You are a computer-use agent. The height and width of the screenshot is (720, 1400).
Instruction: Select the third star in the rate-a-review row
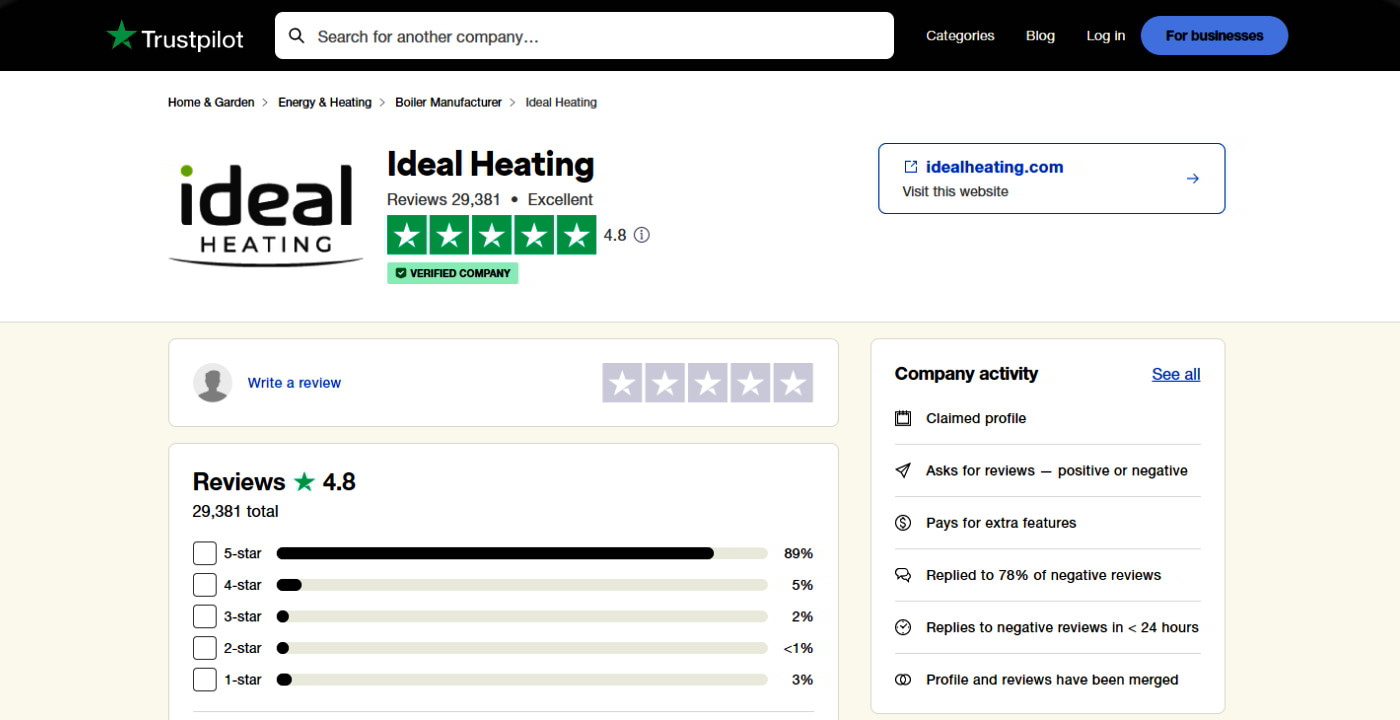pyautogui.click(x=708, y=383)
